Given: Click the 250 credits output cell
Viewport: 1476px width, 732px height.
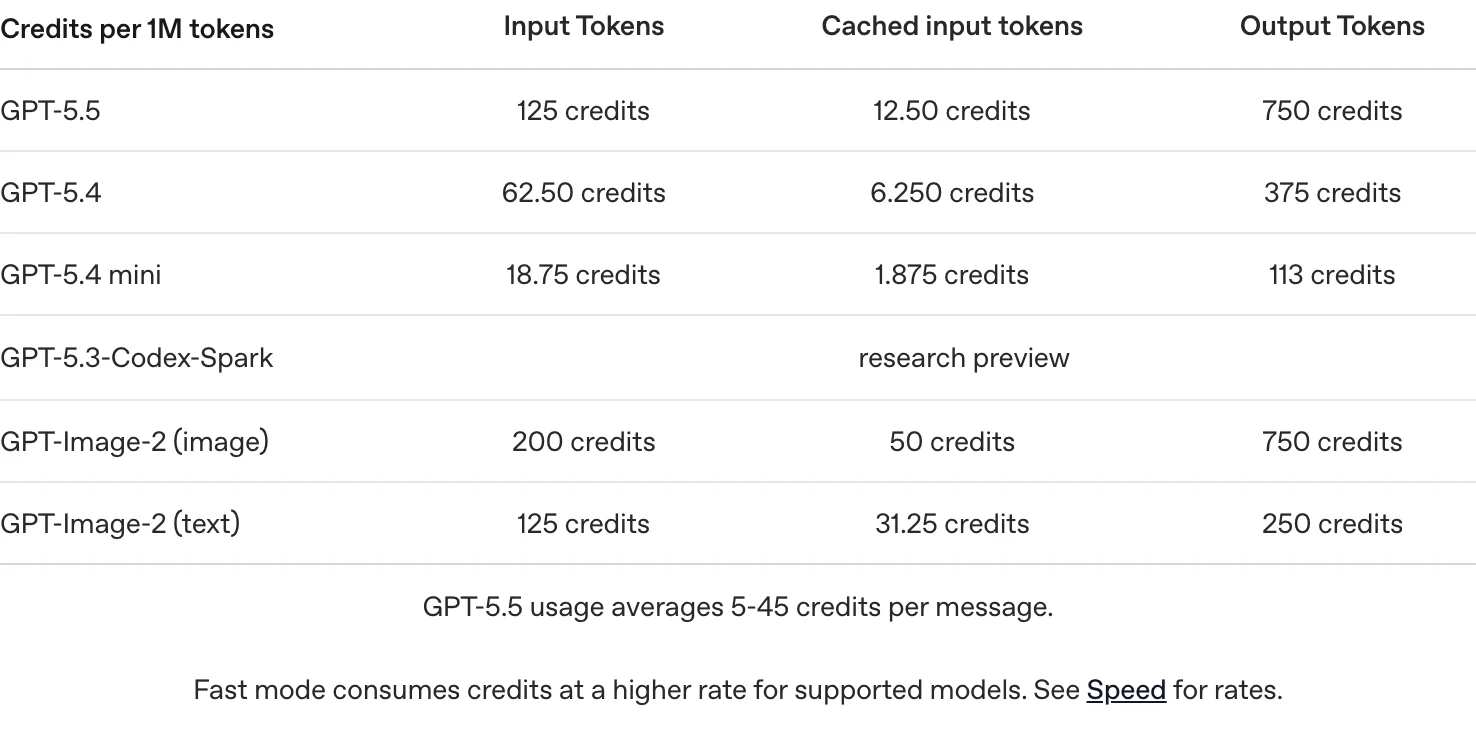Looking at the screenshot, I should [x=1332, y=523].
